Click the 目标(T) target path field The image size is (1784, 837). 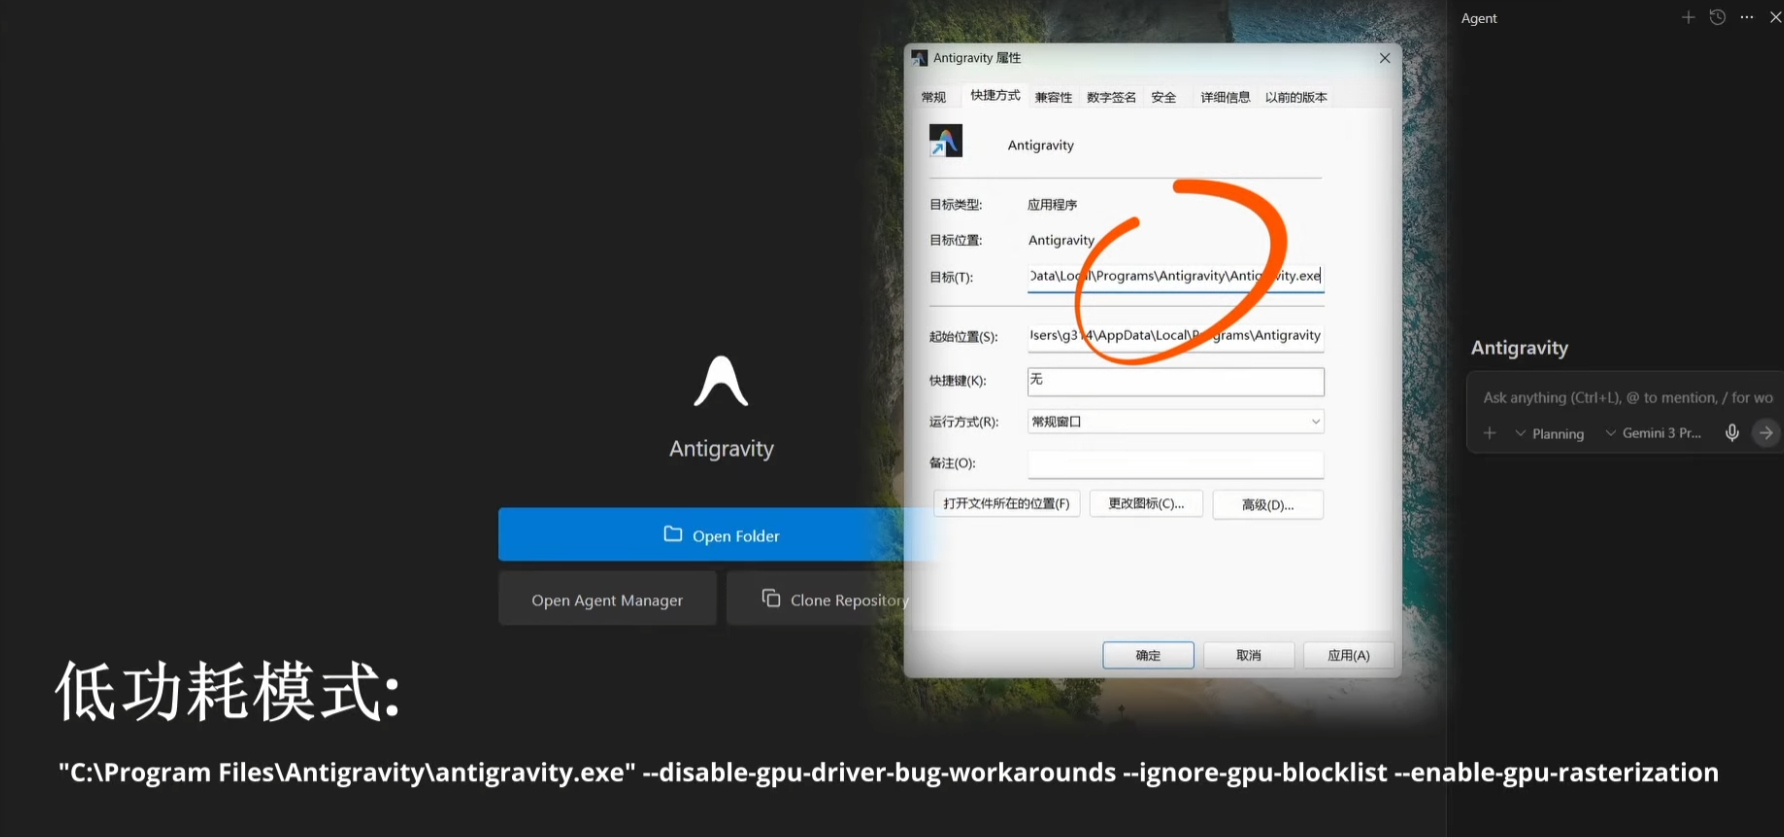click(1176, 276)
